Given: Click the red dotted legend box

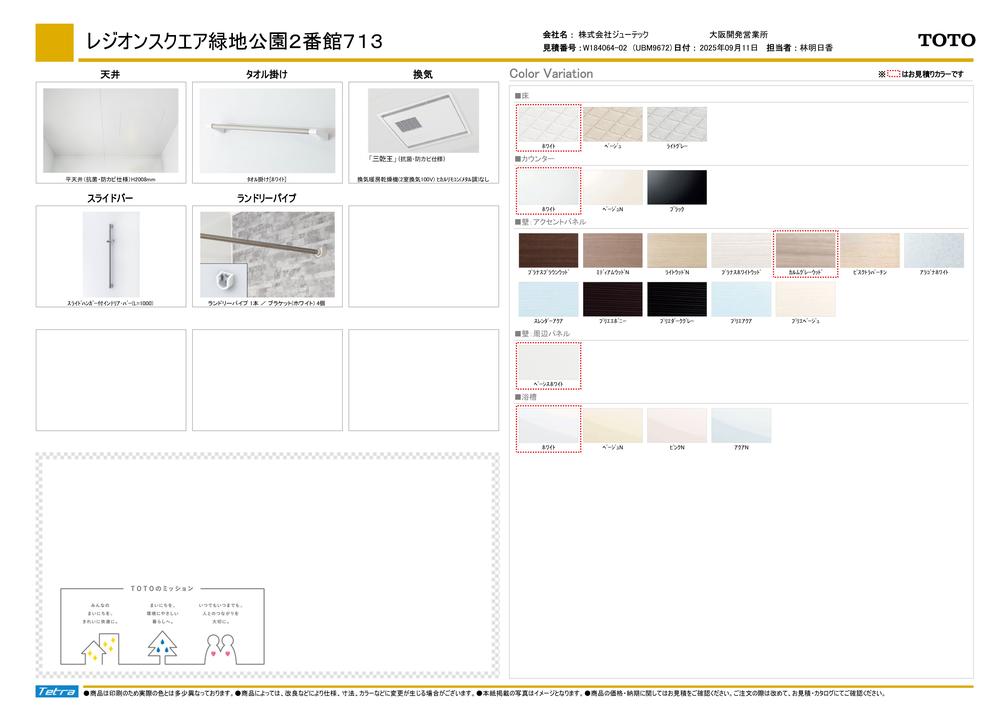Looking at the screenshot, I should point(893,74).
